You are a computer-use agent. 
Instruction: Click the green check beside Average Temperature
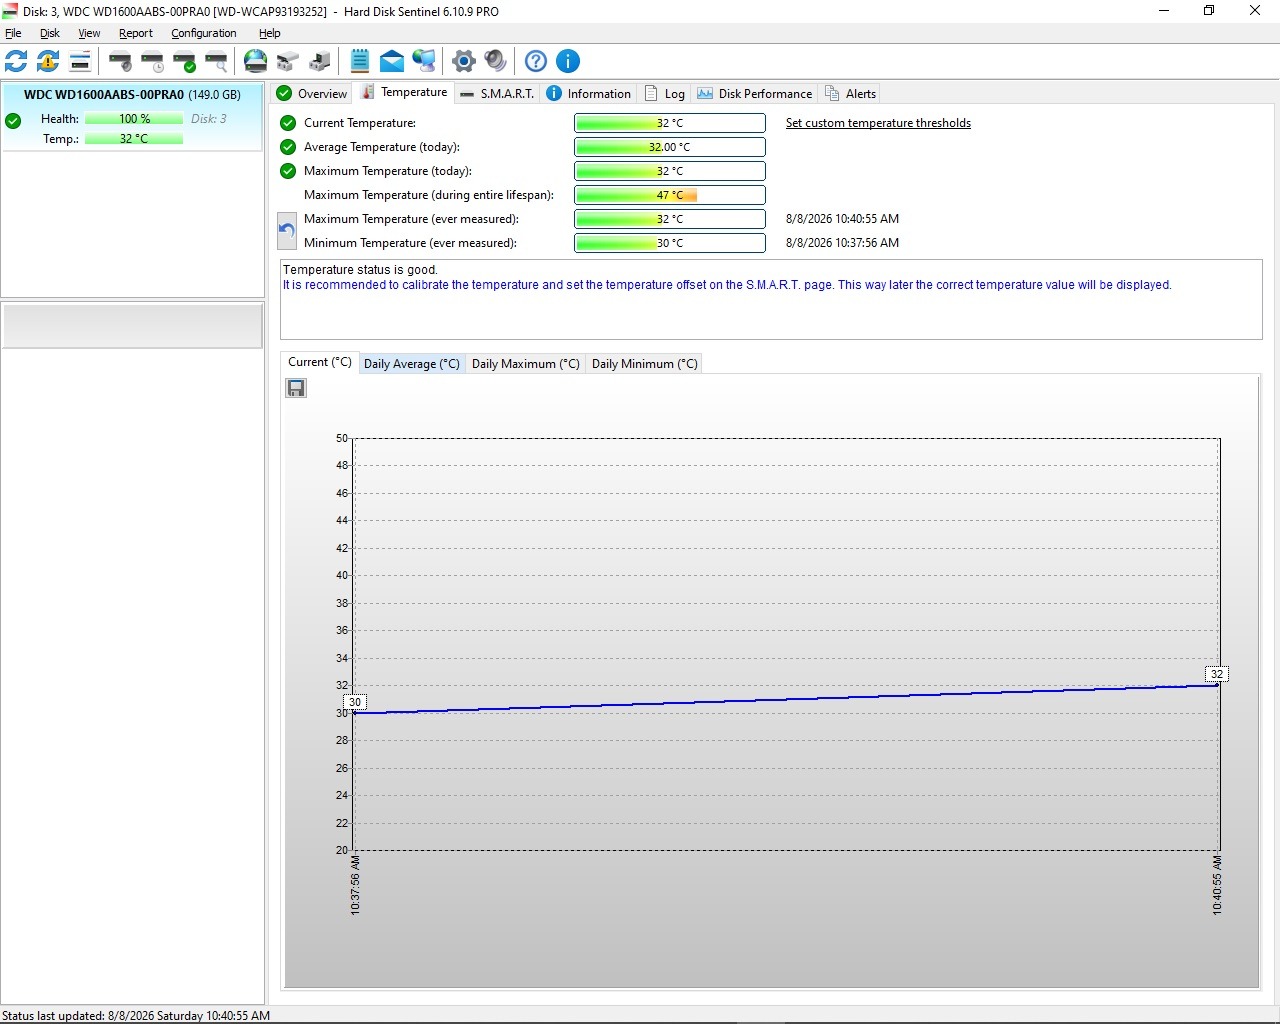(x=288, y=147)
